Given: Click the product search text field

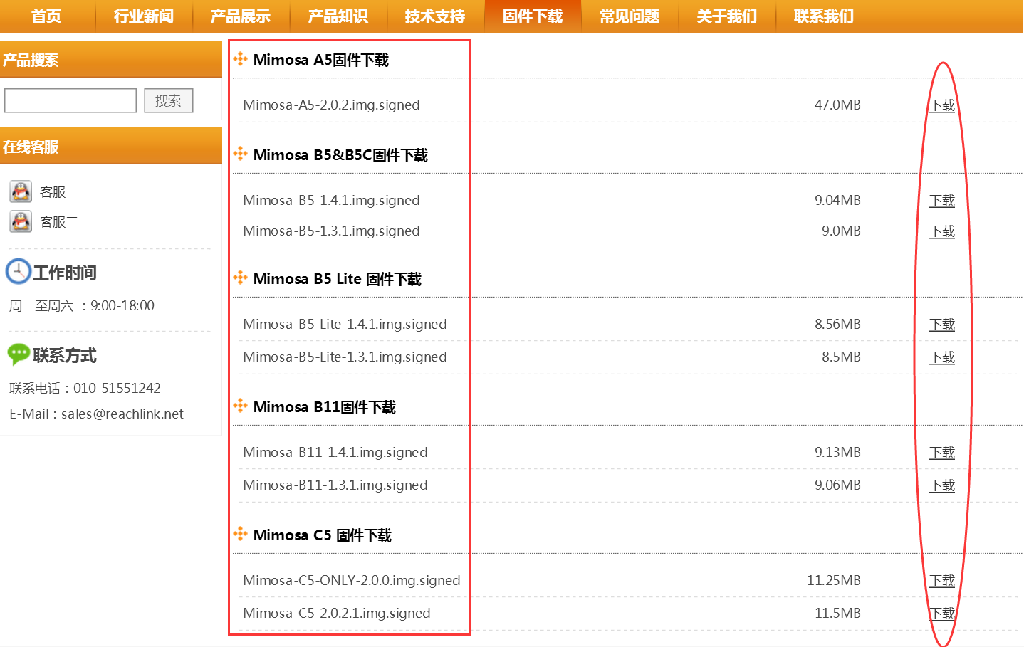Looking at the screenshot, I should (71, 101).
